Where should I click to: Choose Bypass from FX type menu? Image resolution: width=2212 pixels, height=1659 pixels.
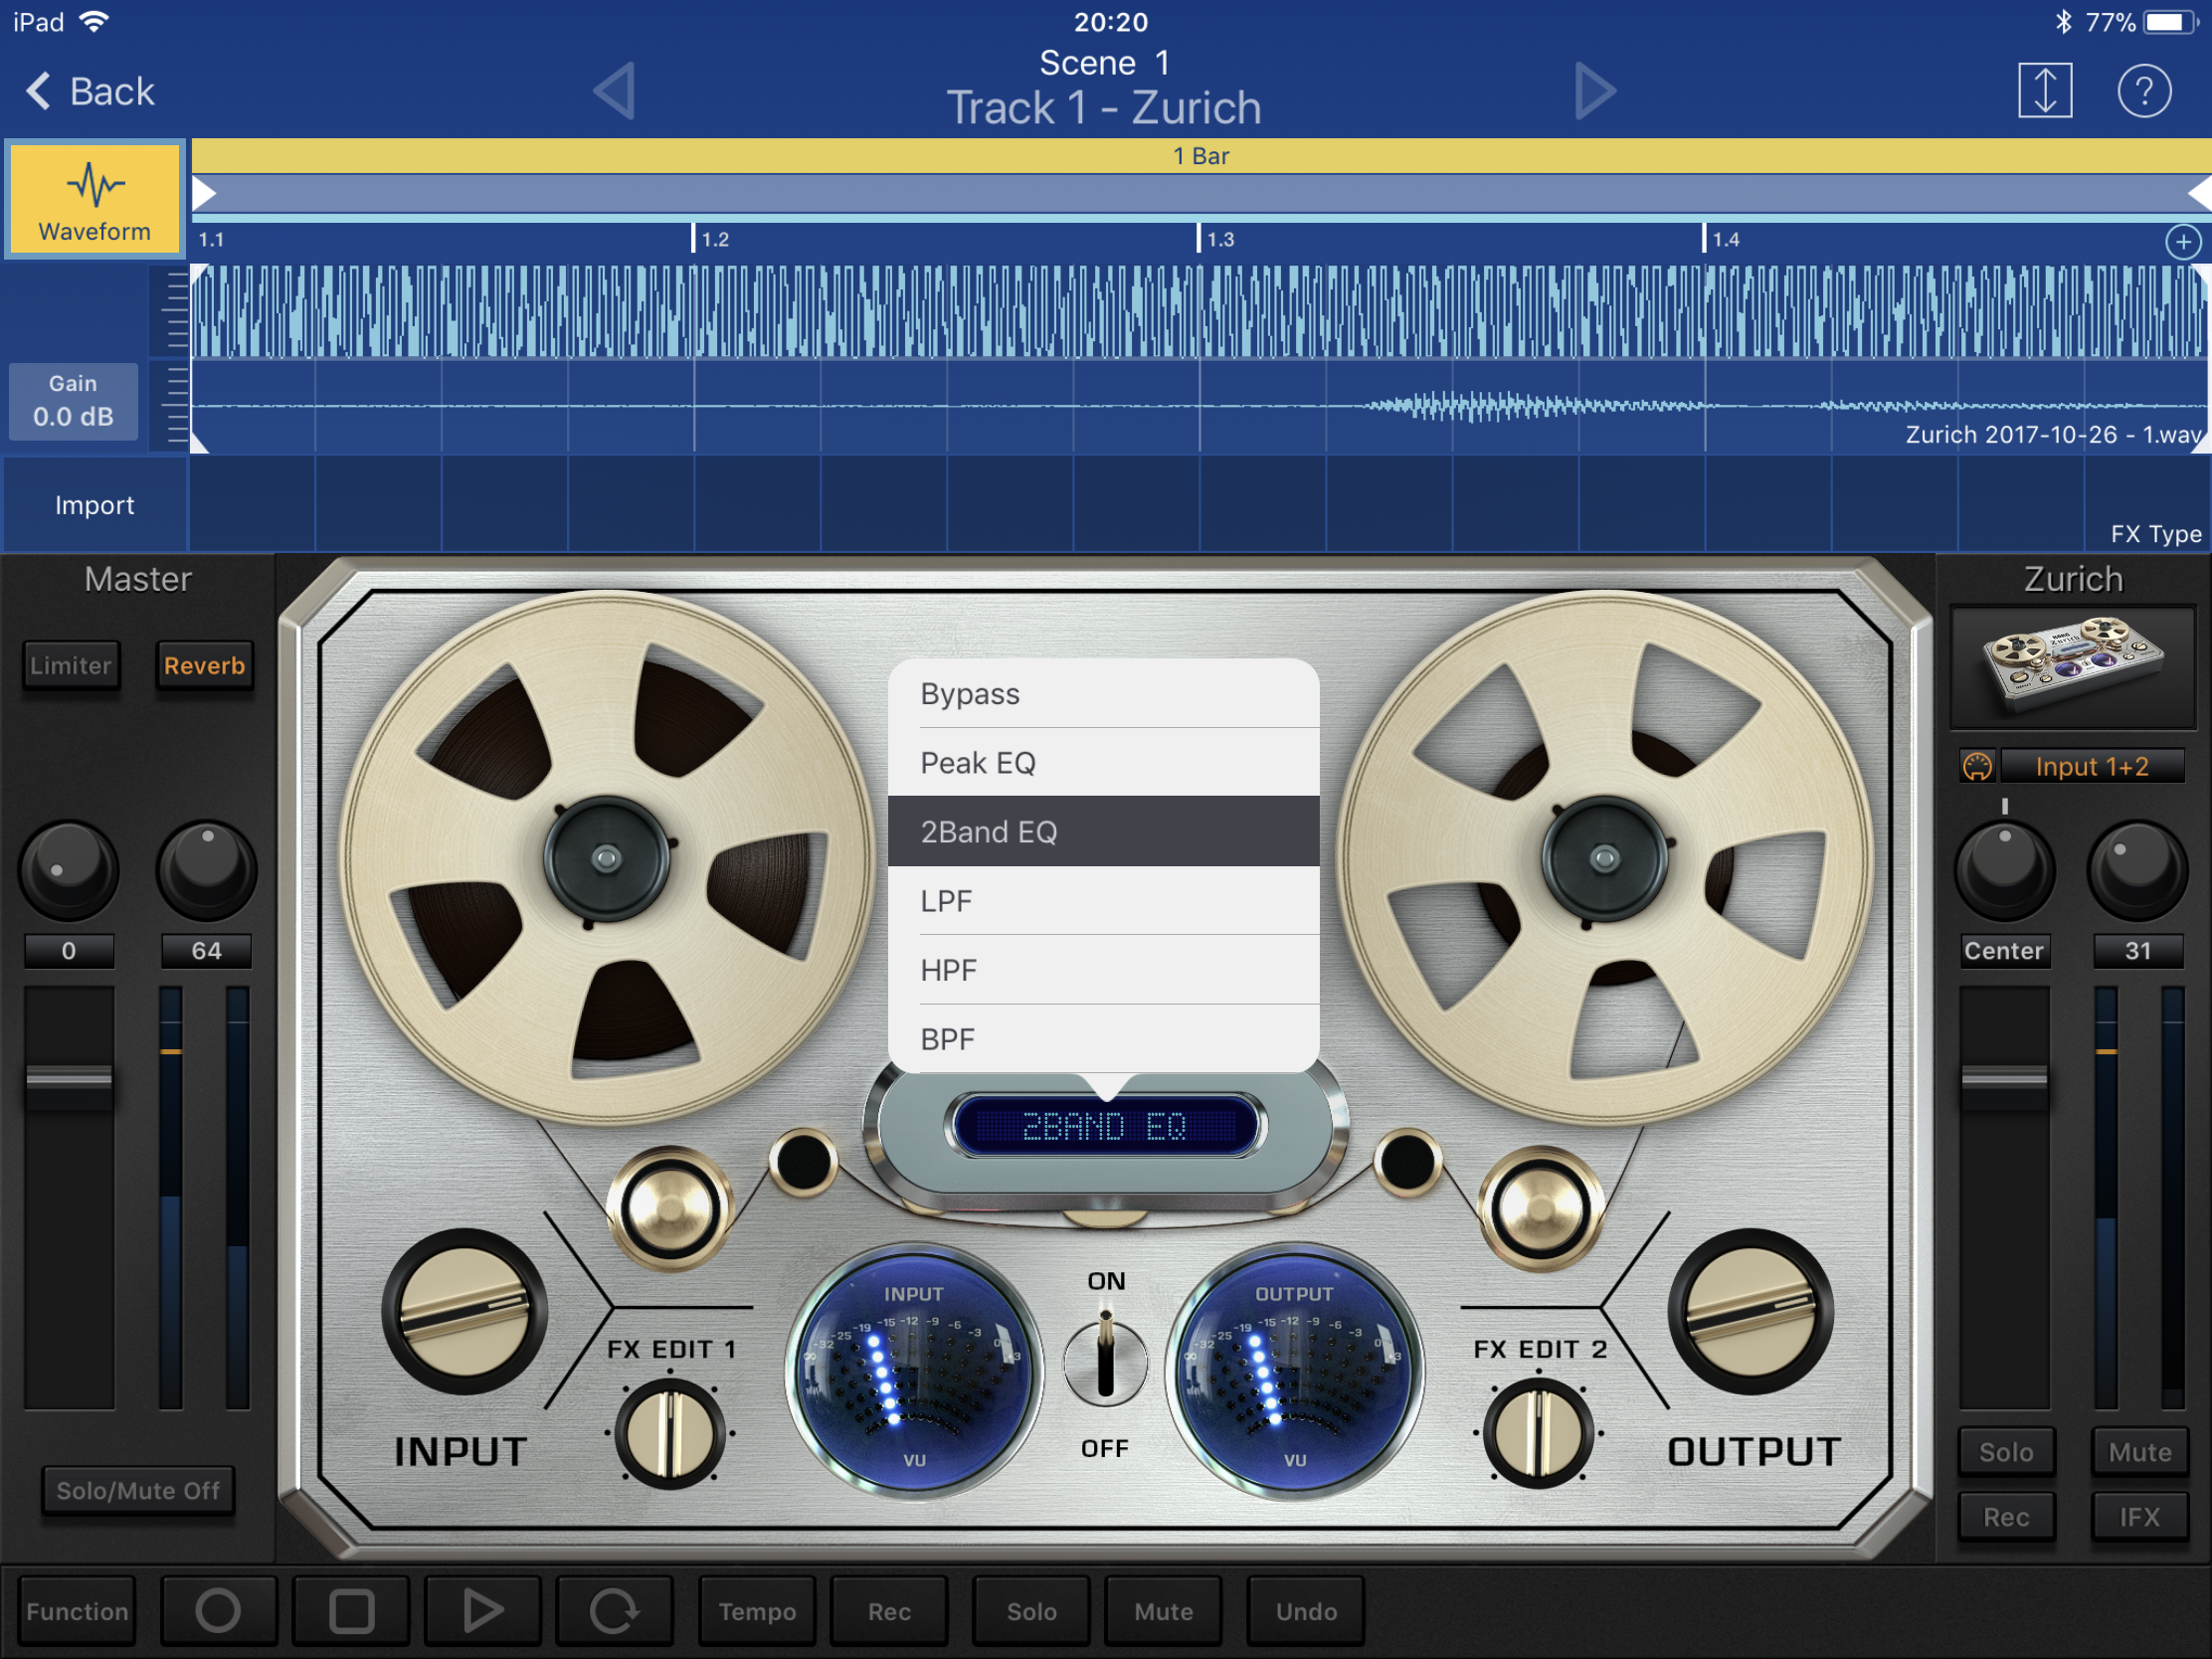pyautogui.click(x=1103, y=693)
